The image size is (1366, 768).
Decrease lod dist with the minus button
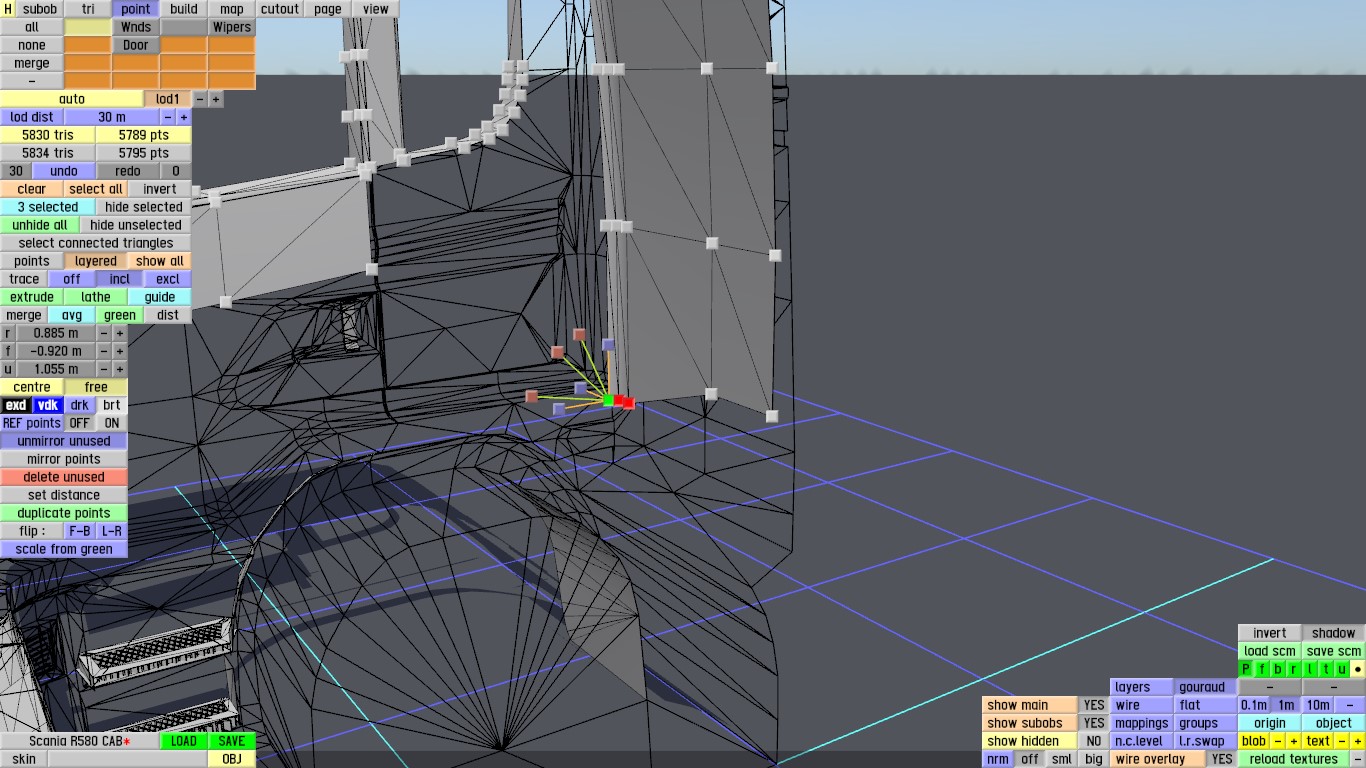pyautogui.click(x=168, y=117)
